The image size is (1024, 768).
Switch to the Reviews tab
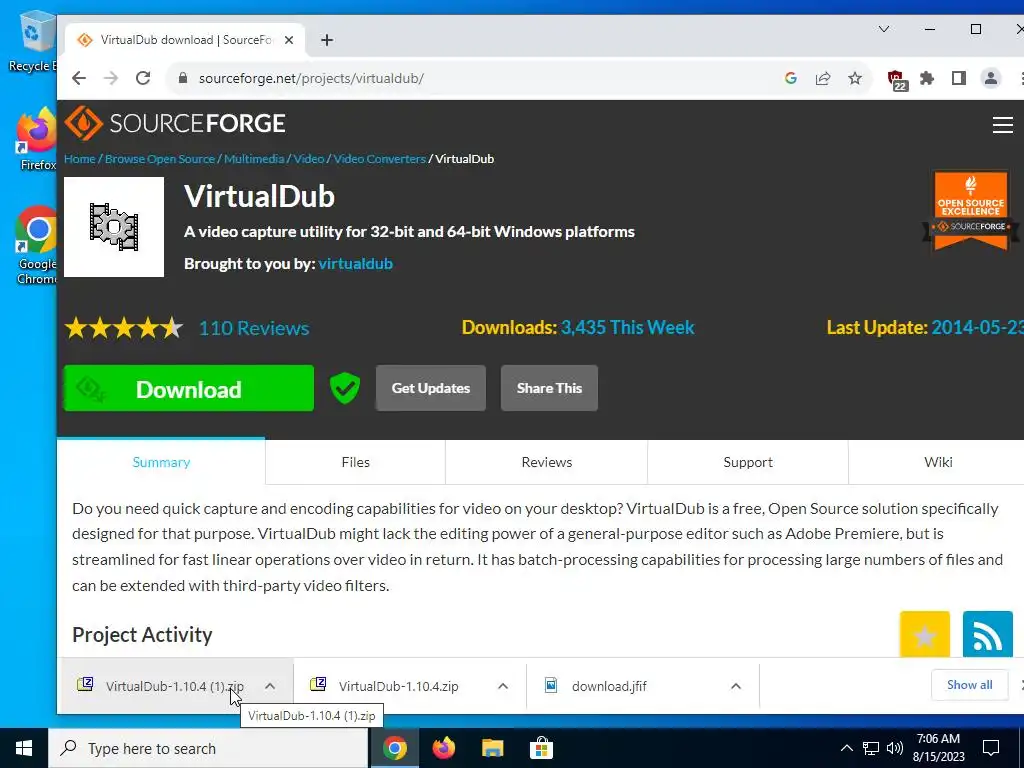point(547,462)
